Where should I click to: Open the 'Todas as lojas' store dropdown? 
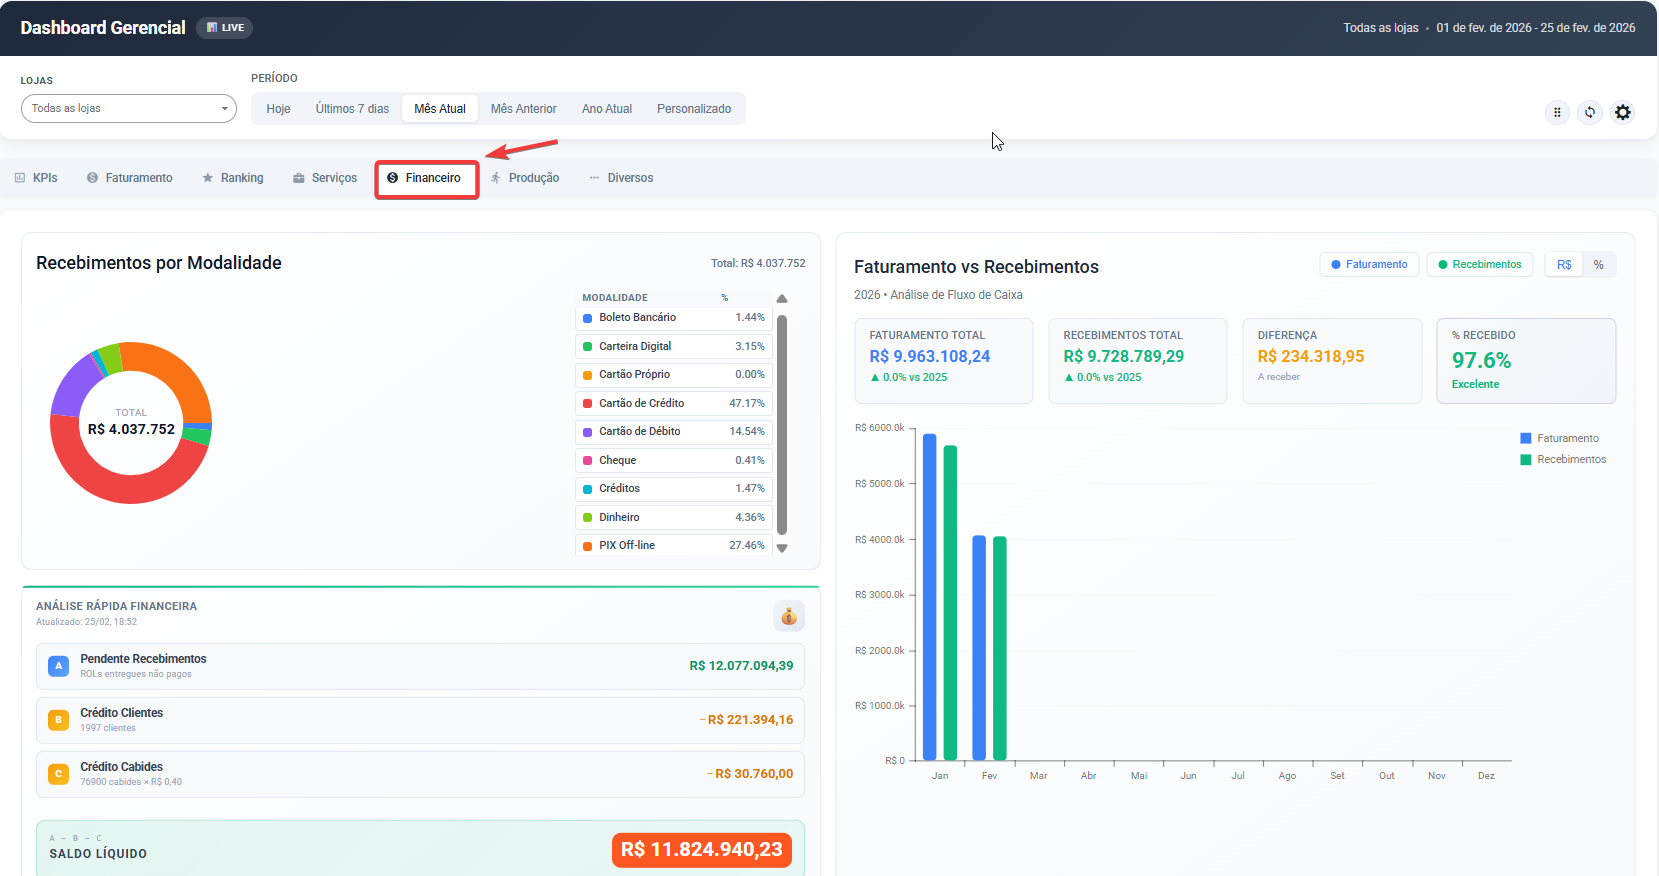128,108
